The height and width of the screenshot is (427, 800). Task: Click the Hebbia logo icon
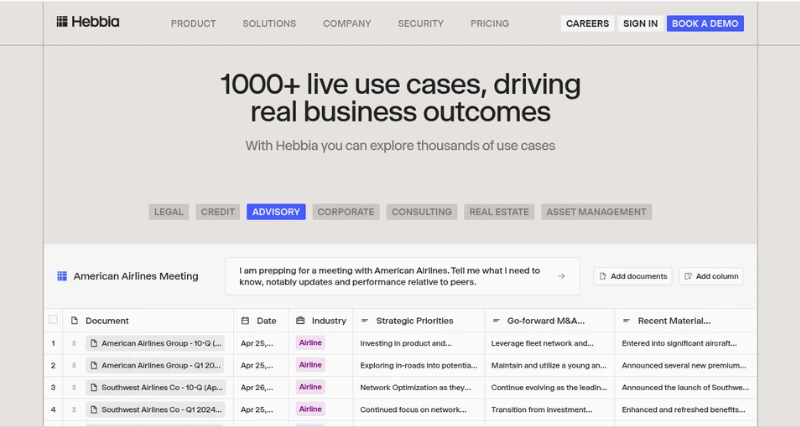pyautogui.click(x=62, y=22)
